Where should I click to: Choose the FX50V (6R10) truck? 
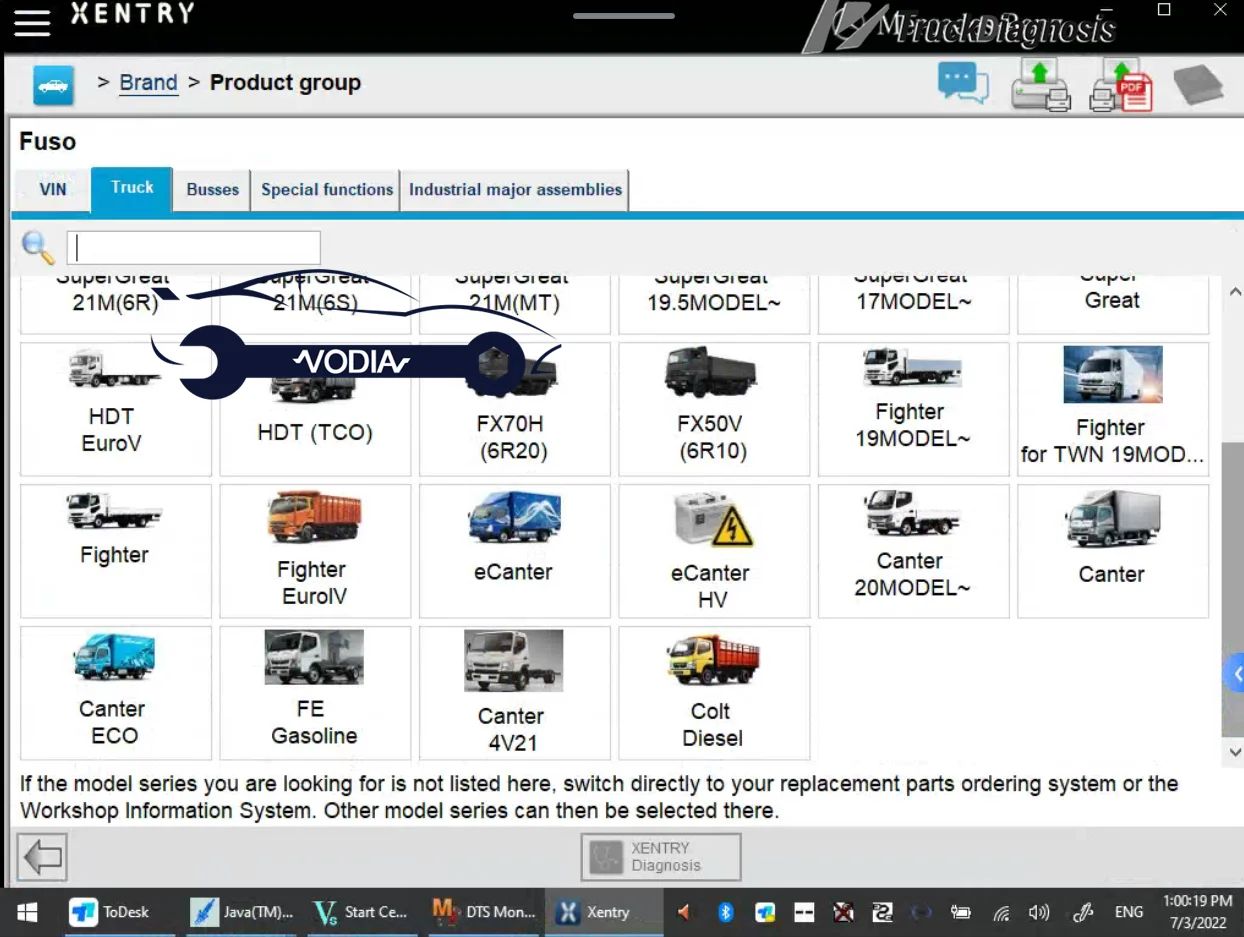click(x=714, y=409)
